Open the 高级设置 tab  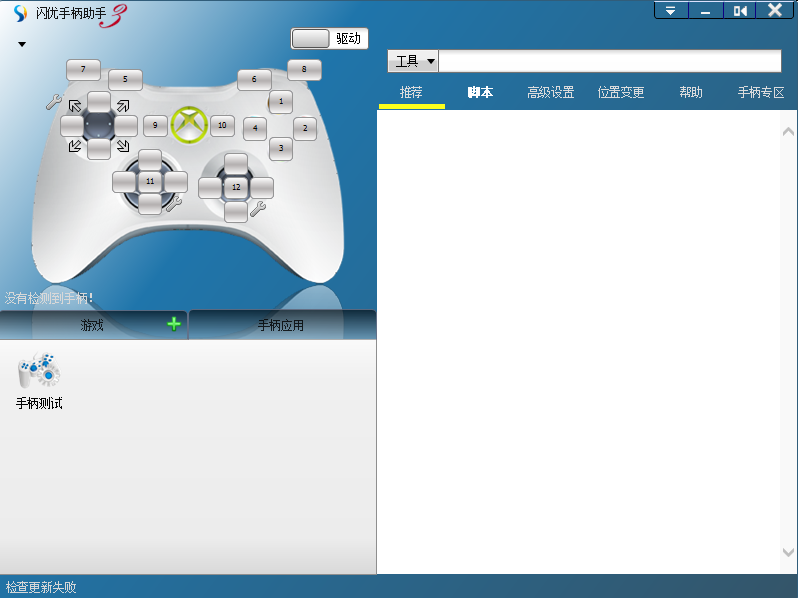pyautogui.click(x=551, y=93)
